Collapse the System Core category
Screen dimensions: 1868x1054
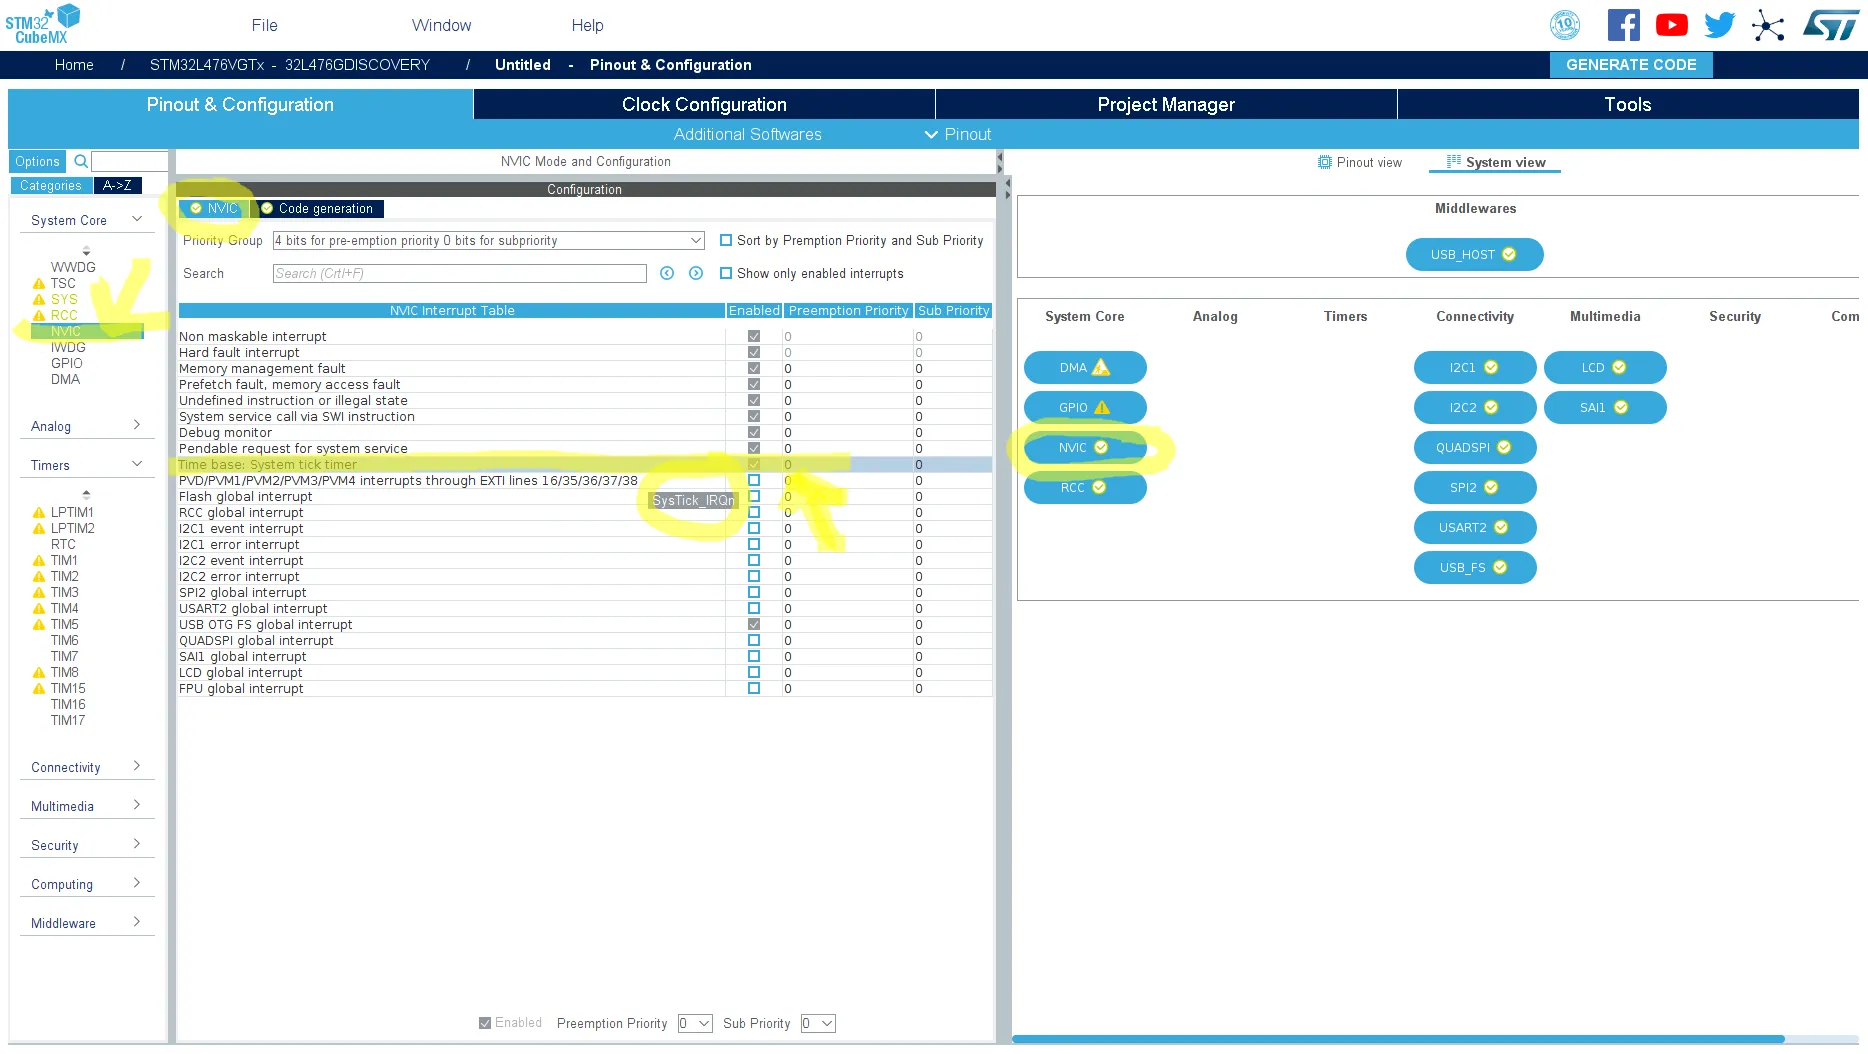[x=137, y=219]
